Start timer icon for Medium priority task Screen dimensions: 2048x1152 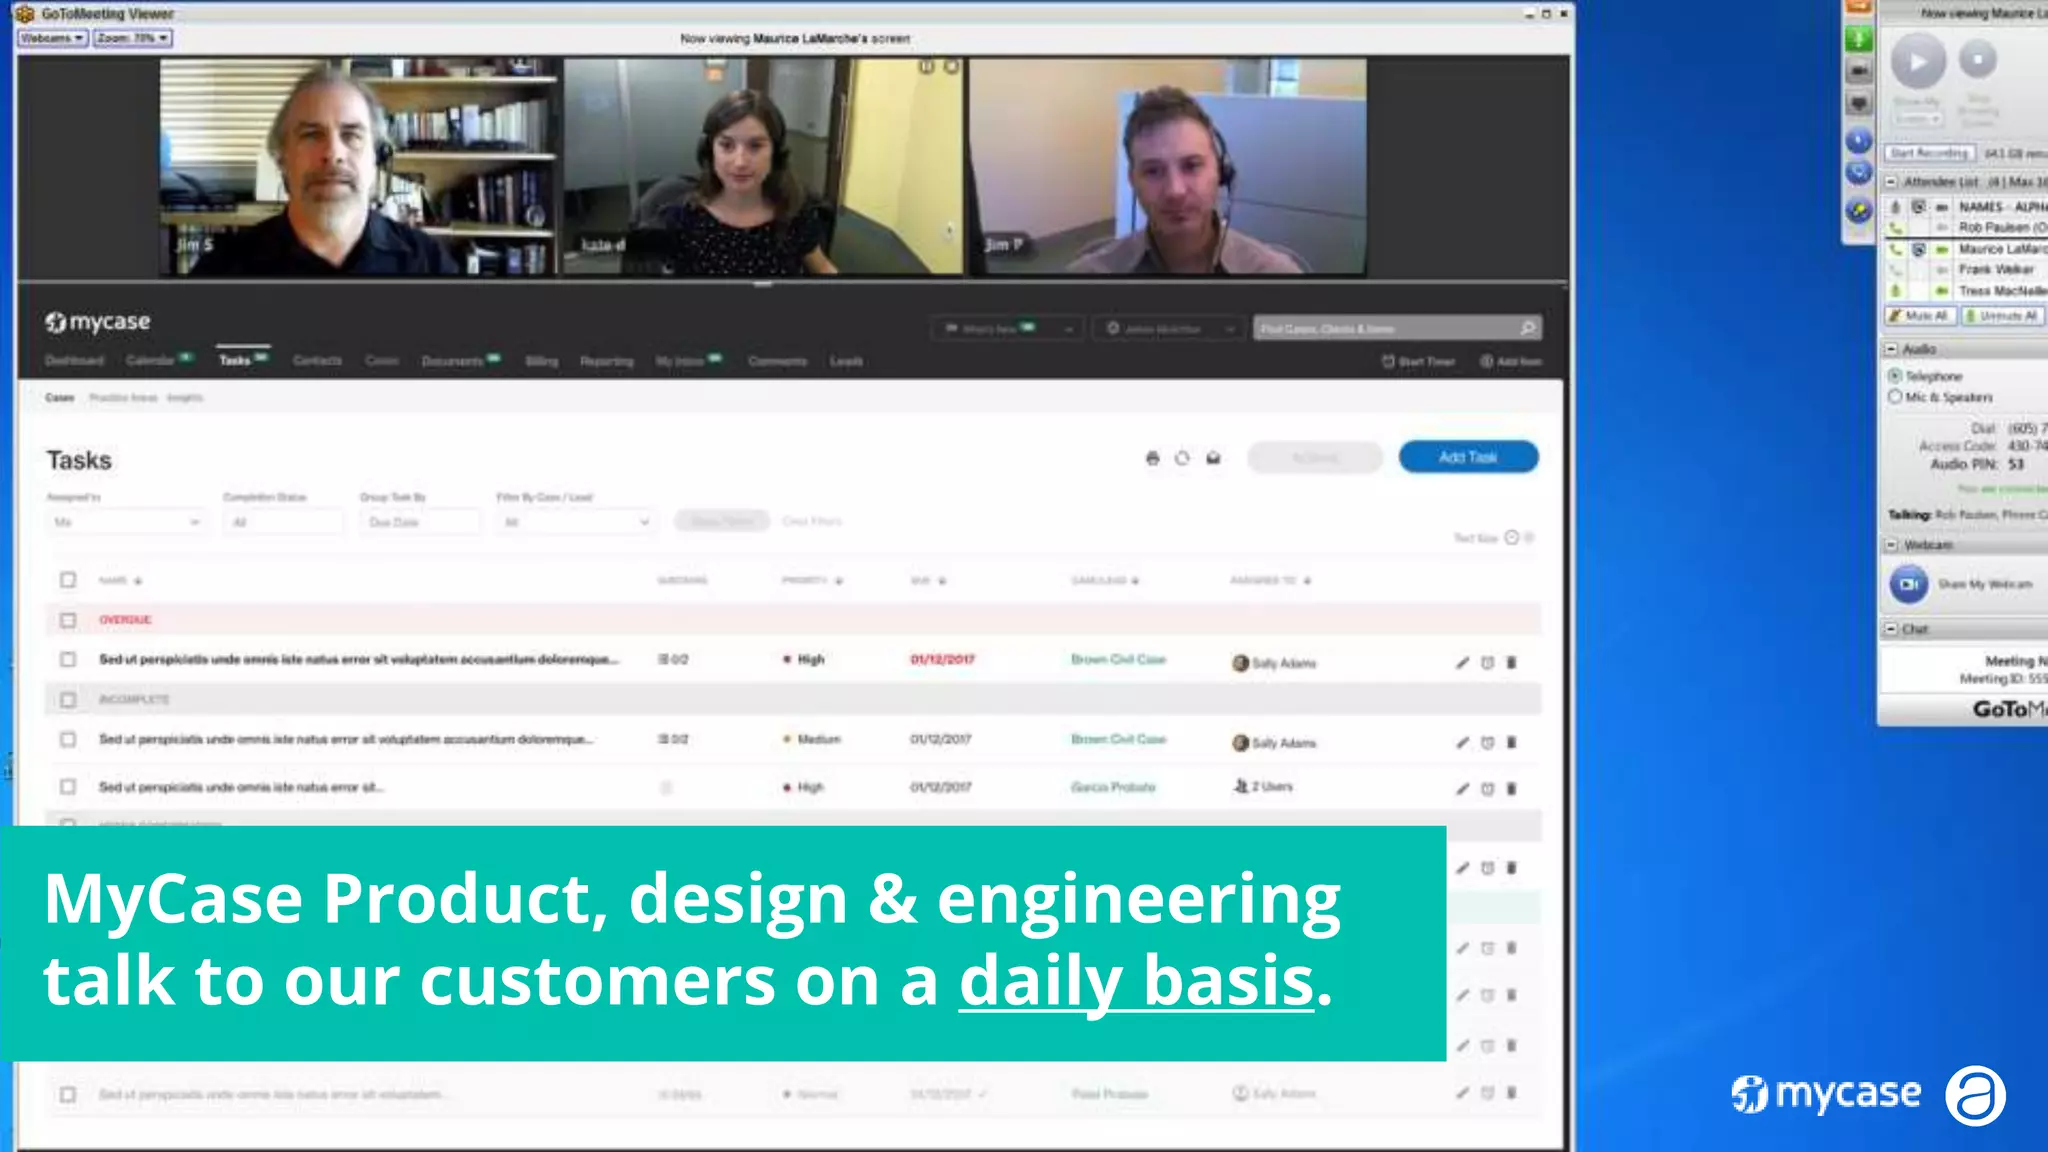click(x=1487, y=742)
